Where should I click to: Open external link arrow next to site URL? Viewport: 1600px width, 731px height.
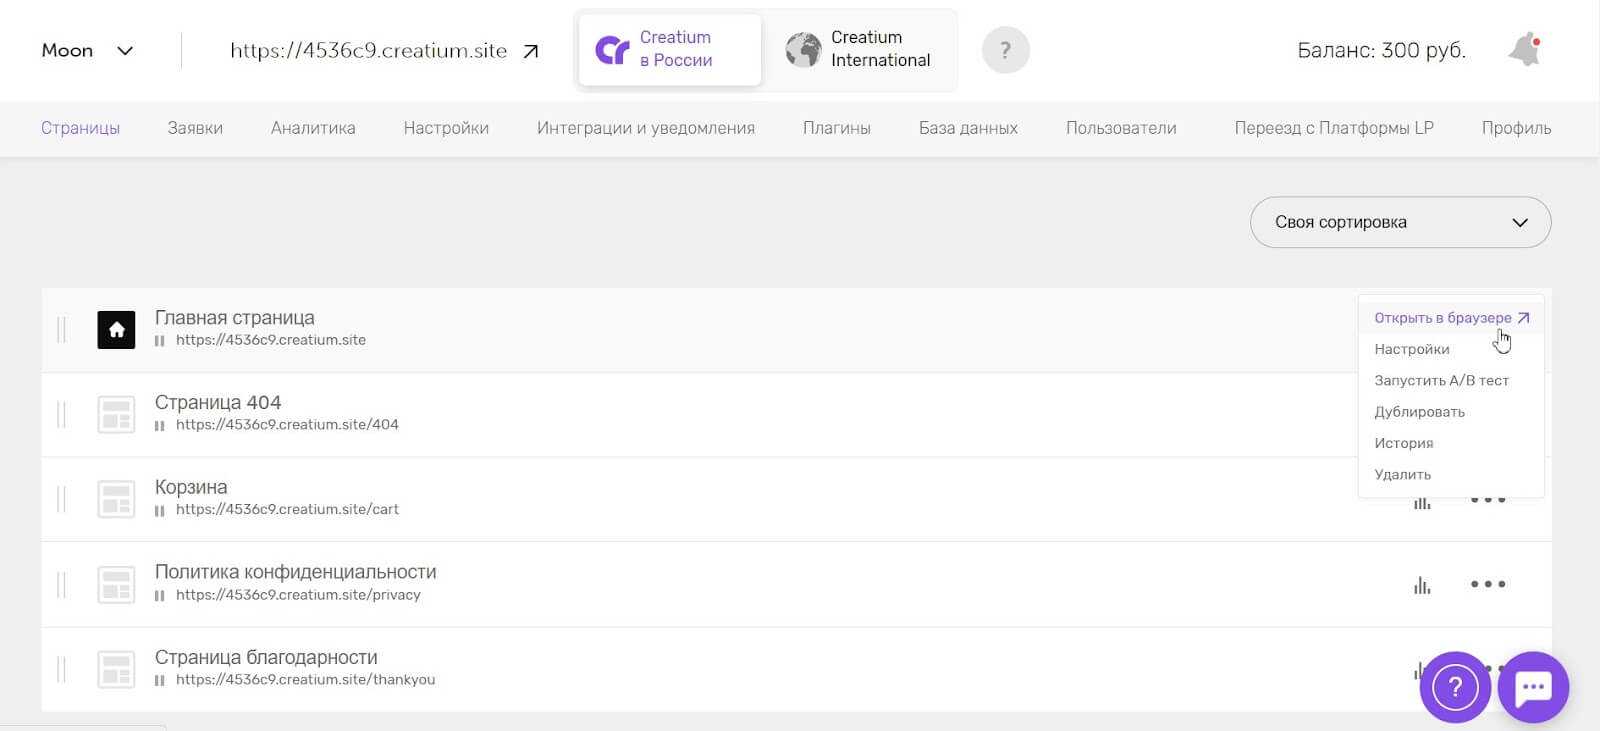click(531, 51)
